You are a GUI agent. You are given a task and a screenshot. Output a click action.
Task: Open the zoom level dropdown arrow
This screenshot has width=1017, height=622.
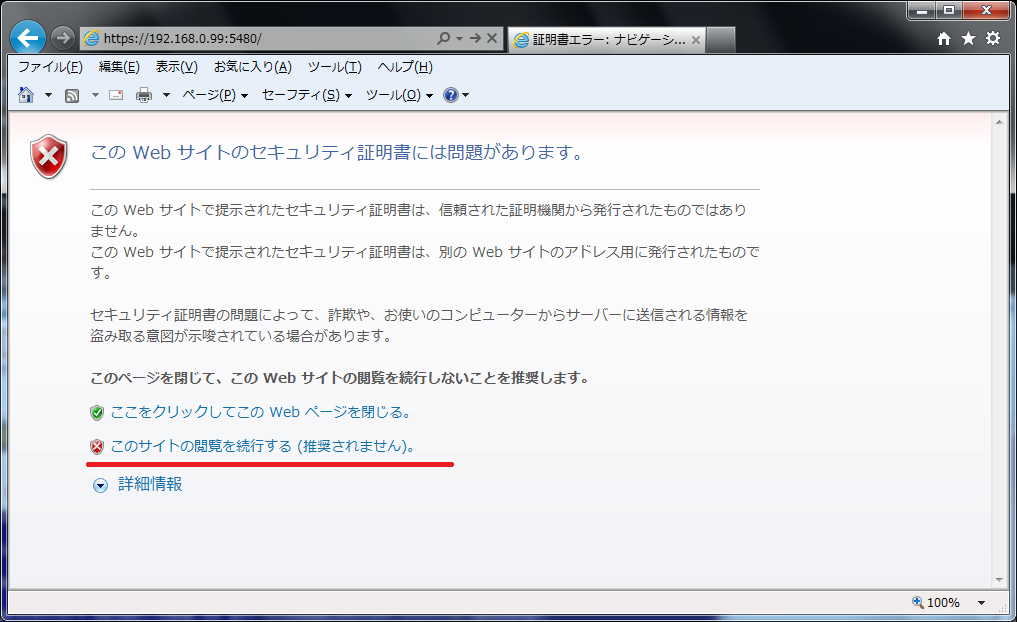981,603
